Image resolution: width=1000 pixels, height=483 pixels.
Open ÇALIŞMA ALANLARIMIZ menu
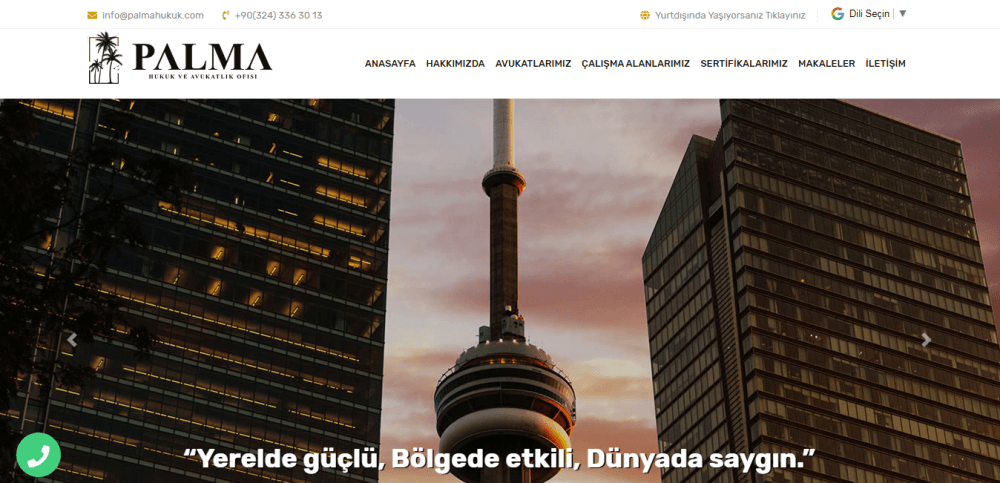636,64
